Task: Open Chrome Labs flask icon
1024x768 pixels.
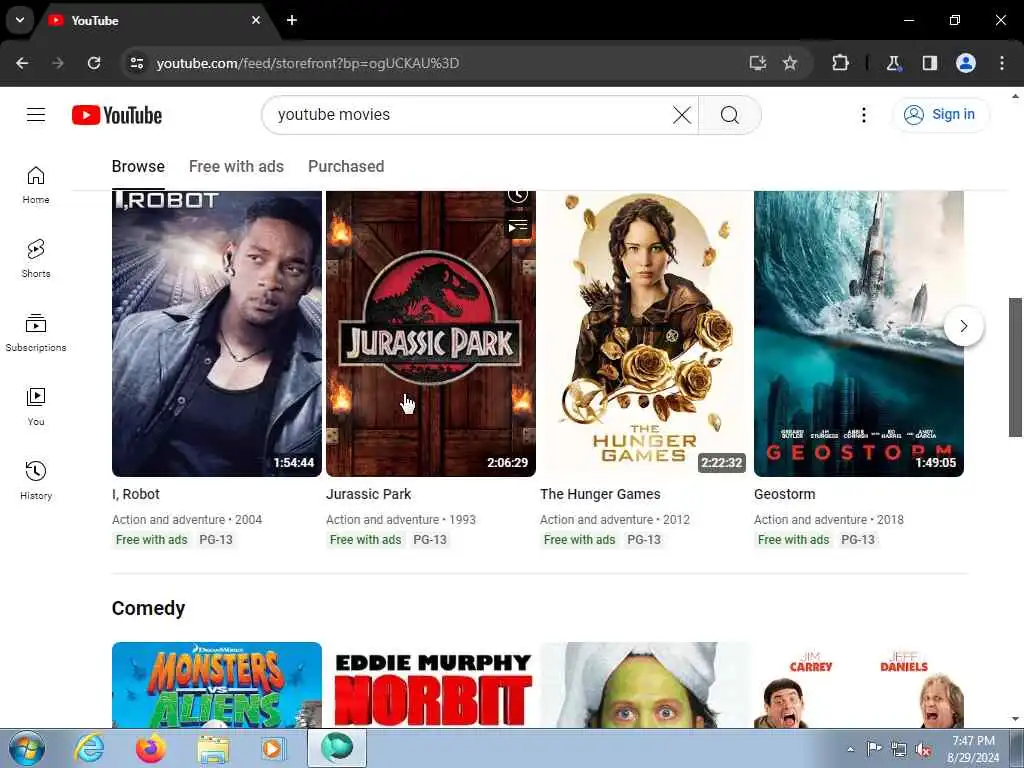Action: [893, 63]
